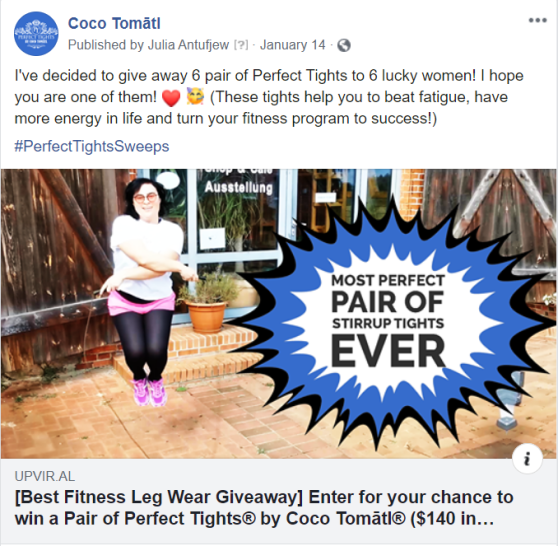Viewport: 558px width, 546px height.
Task: Click the post text about giving away tights
Action: [x=269, y=97]
